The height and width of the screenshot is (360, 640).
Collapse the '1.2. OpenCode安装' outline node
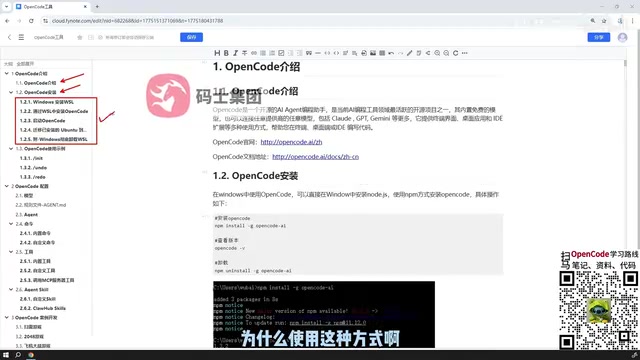pos(11,92)
